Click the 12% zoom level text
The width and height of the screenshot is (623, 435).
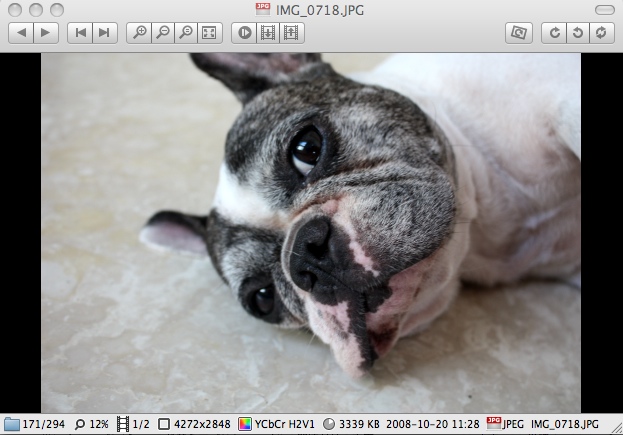click(99, 424)
